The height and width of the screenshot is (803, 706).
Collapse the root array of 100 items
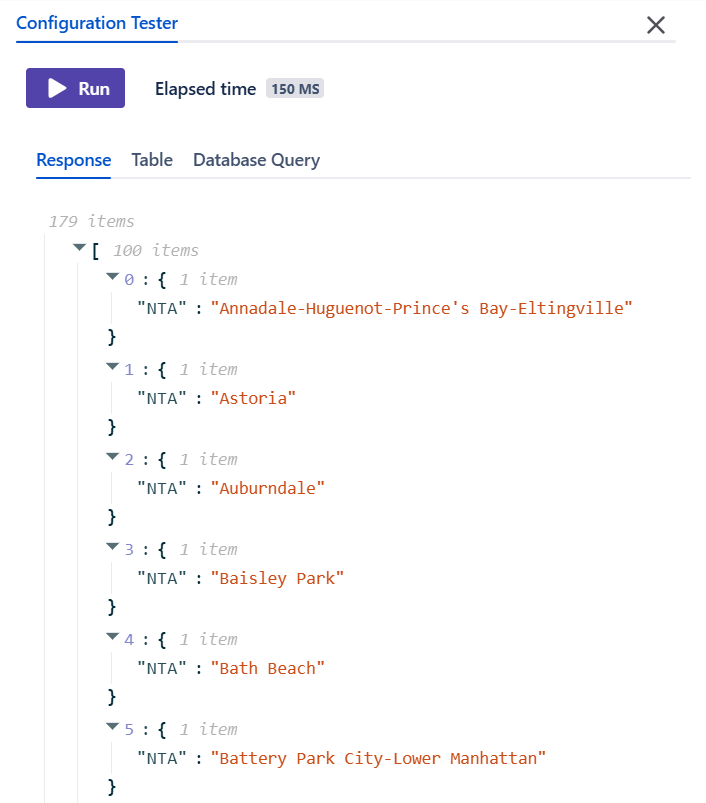(x=79, y=248)
